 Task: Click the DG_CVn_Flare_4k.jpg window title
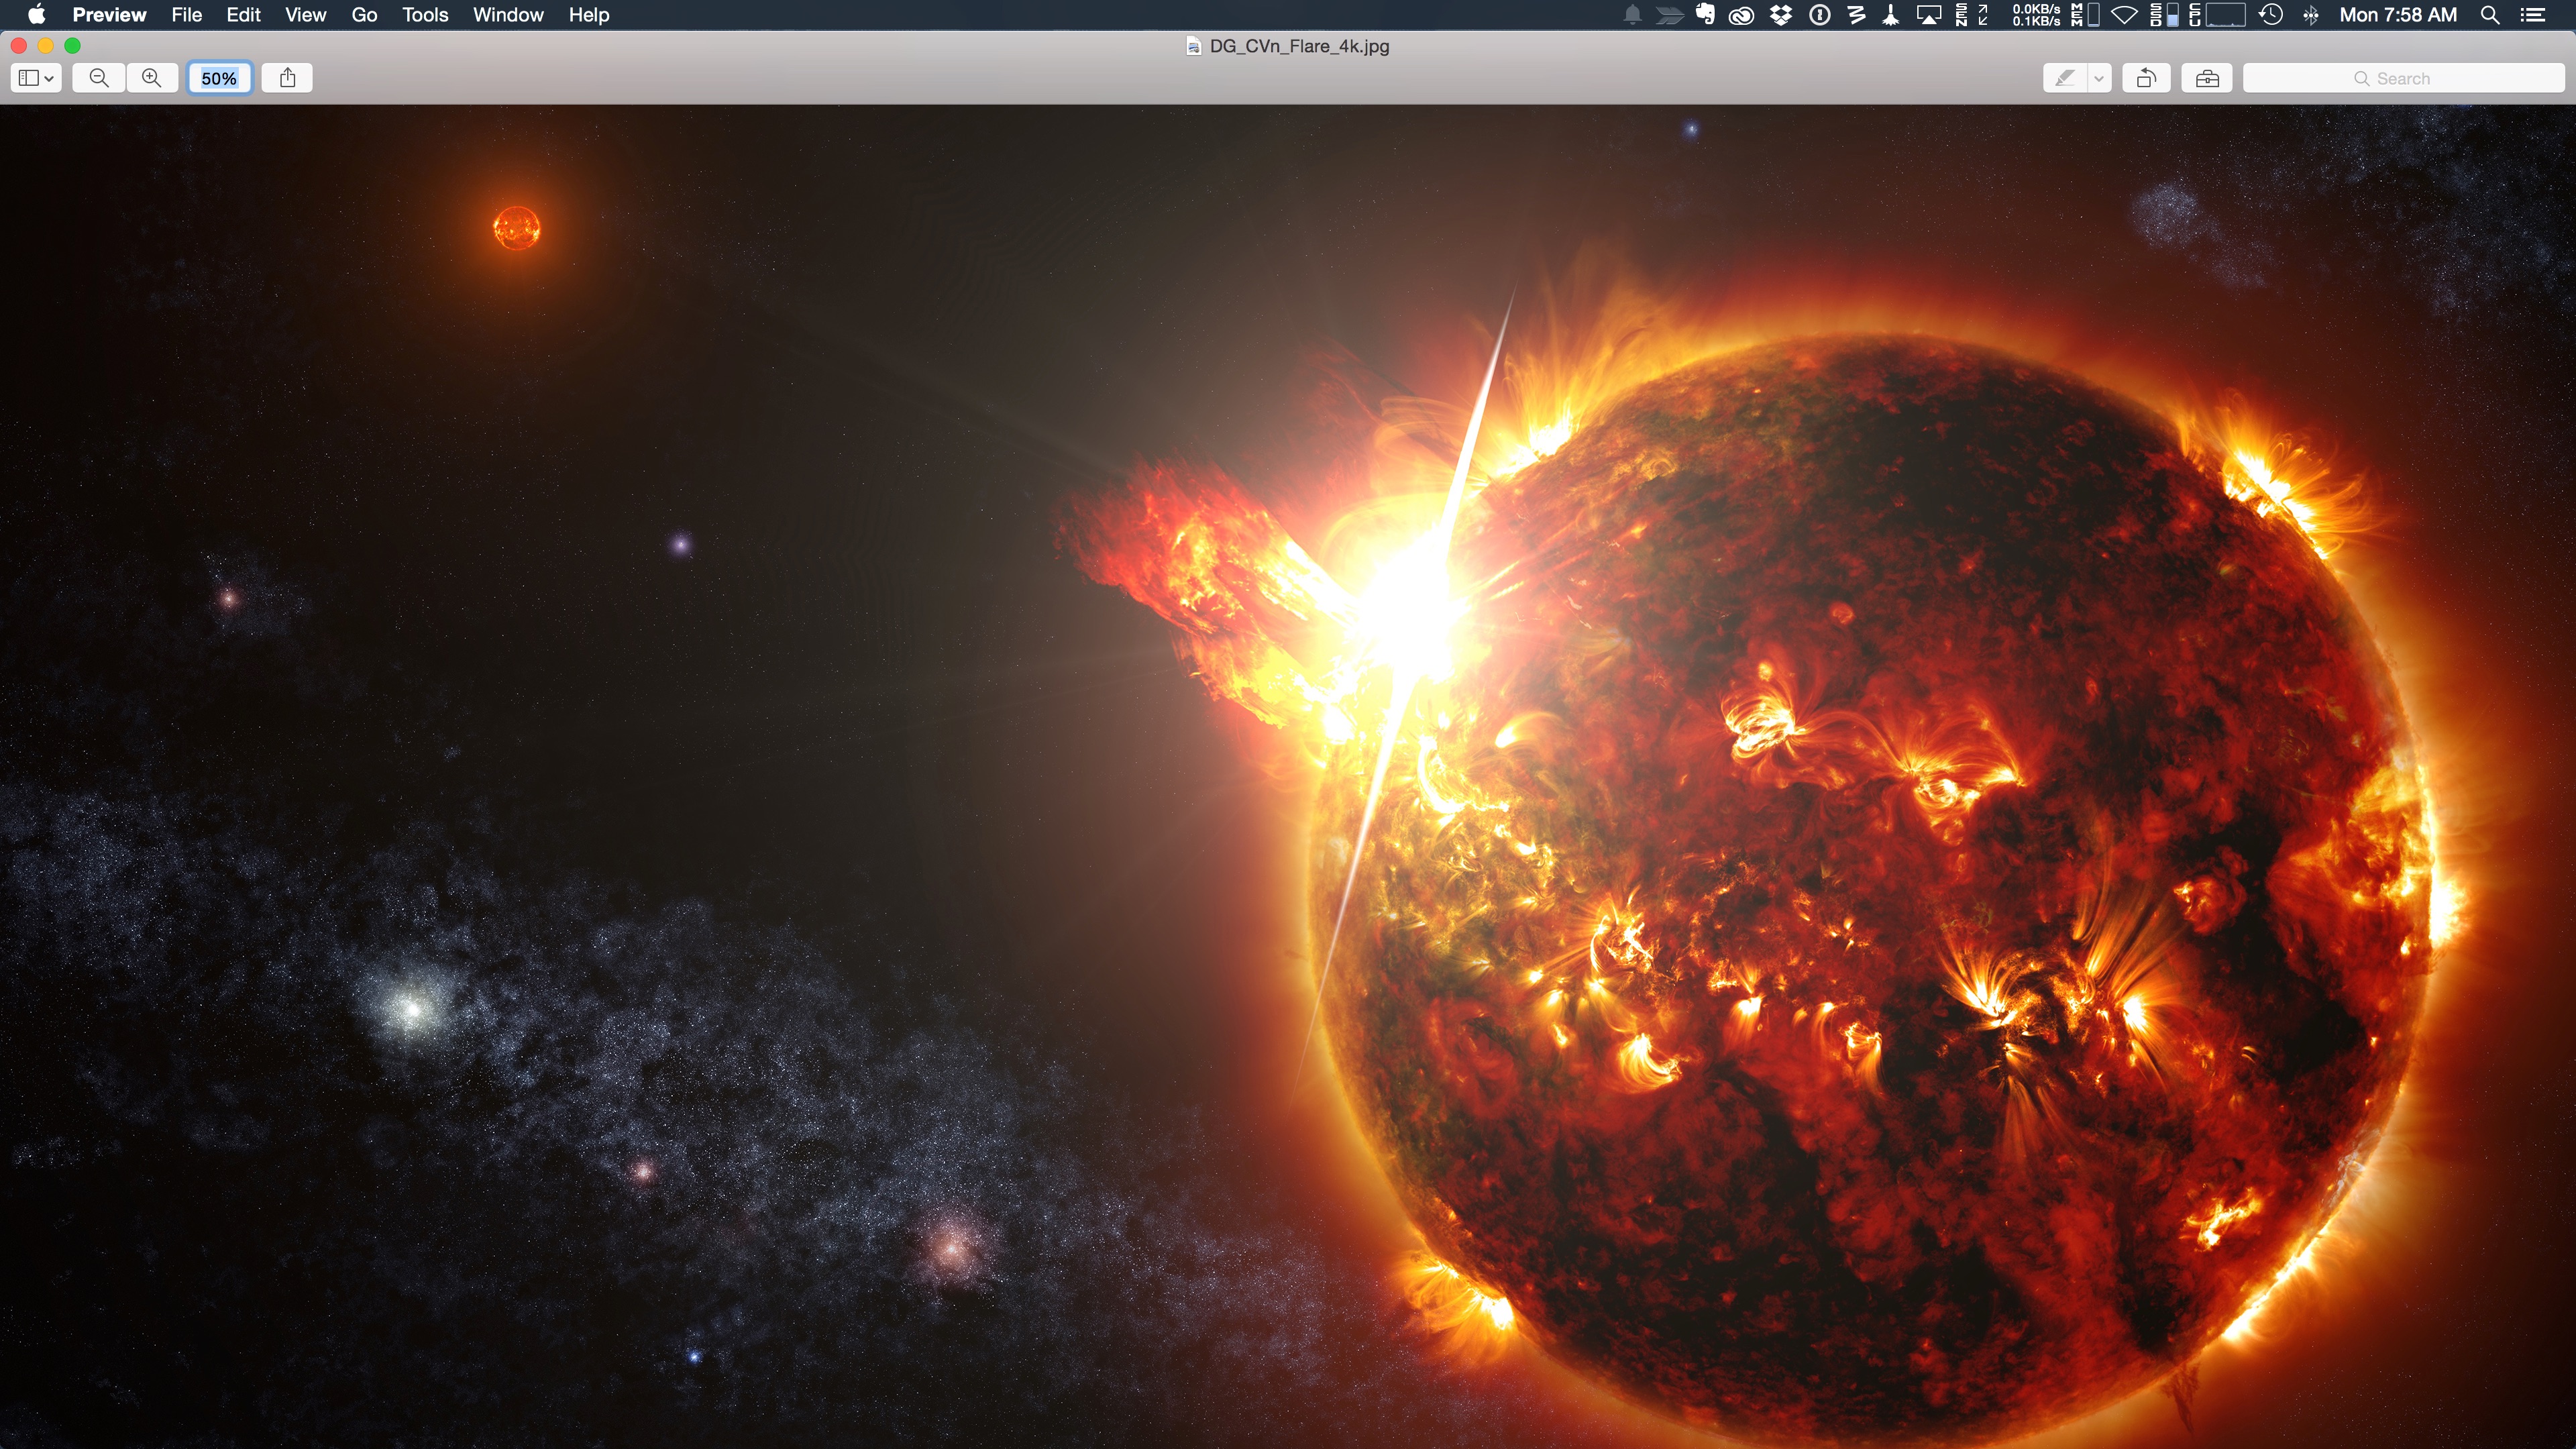tap(1299, 46)
